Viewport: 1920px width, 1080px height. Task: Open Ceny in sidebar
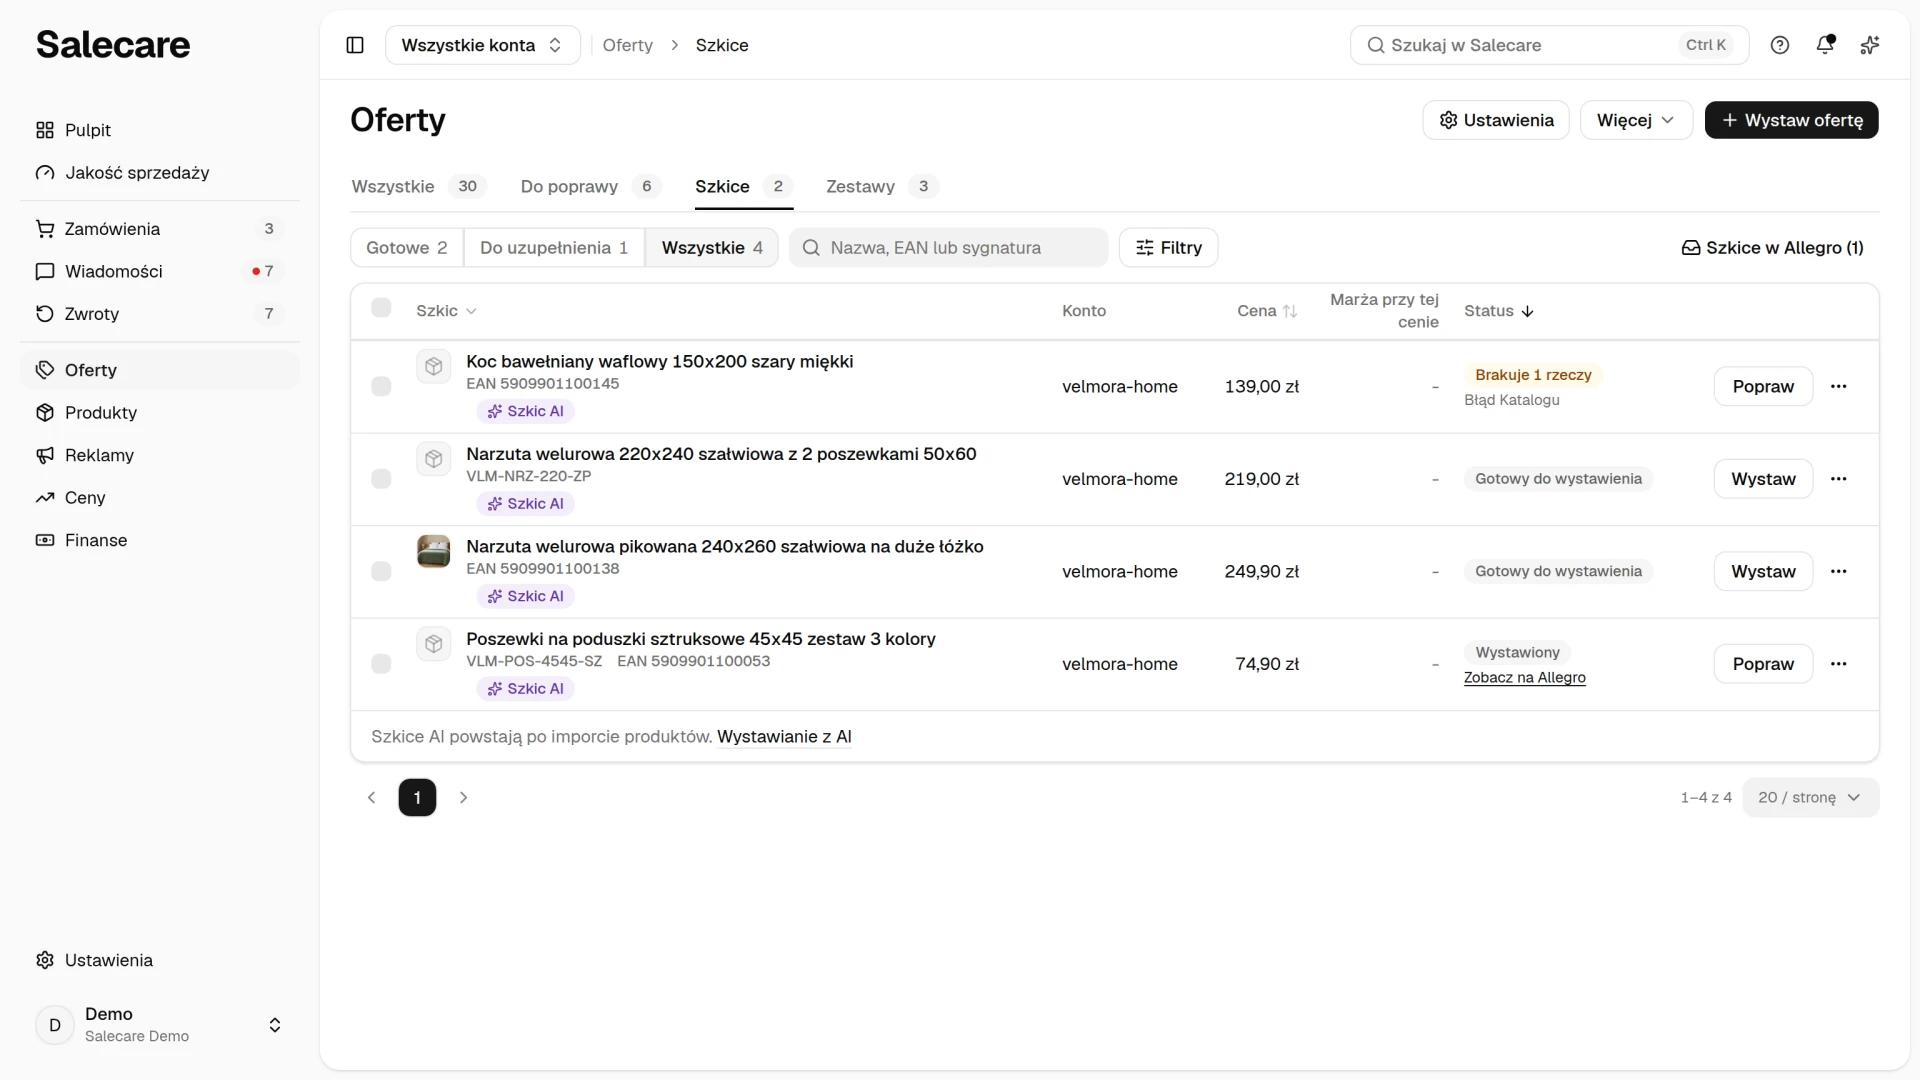pyautogui.click(x=160, y=498)
